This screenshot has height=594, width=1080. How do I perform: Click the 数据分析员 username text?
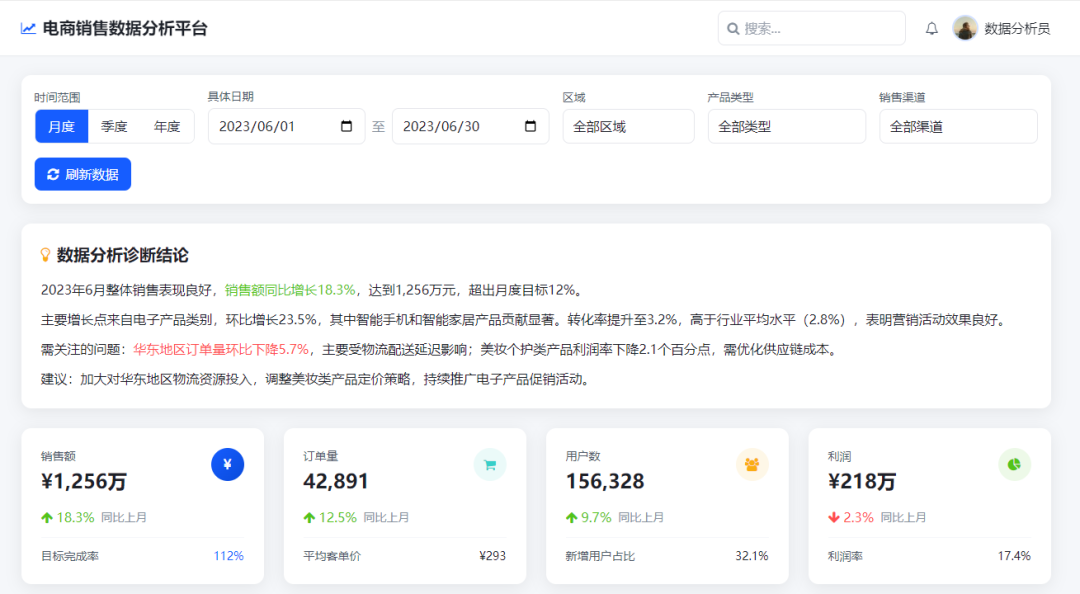pyautogui.click(x=1017, y=29)
